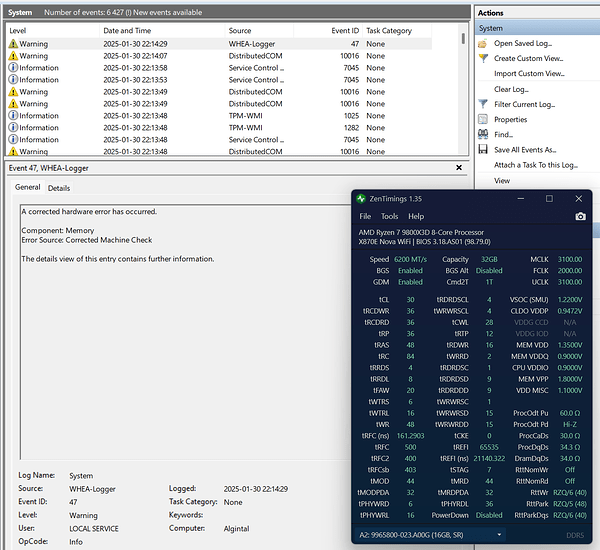Click the VSOC (SMU) value 1.2200V
Screen dimensions: 600x550
(570, 299)
